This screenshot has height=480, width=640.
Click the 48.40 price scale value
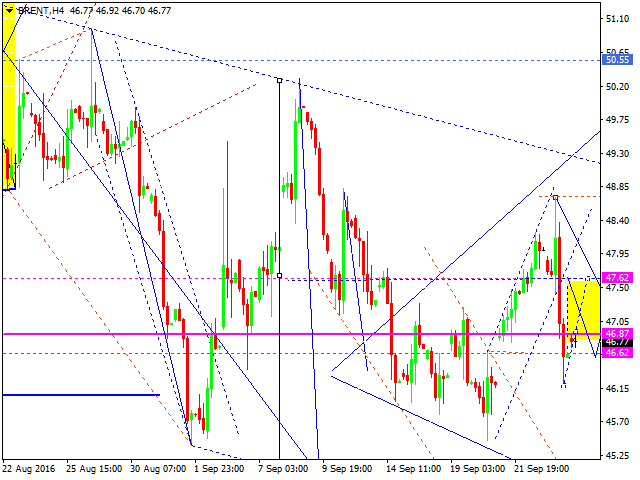[617, 220]
